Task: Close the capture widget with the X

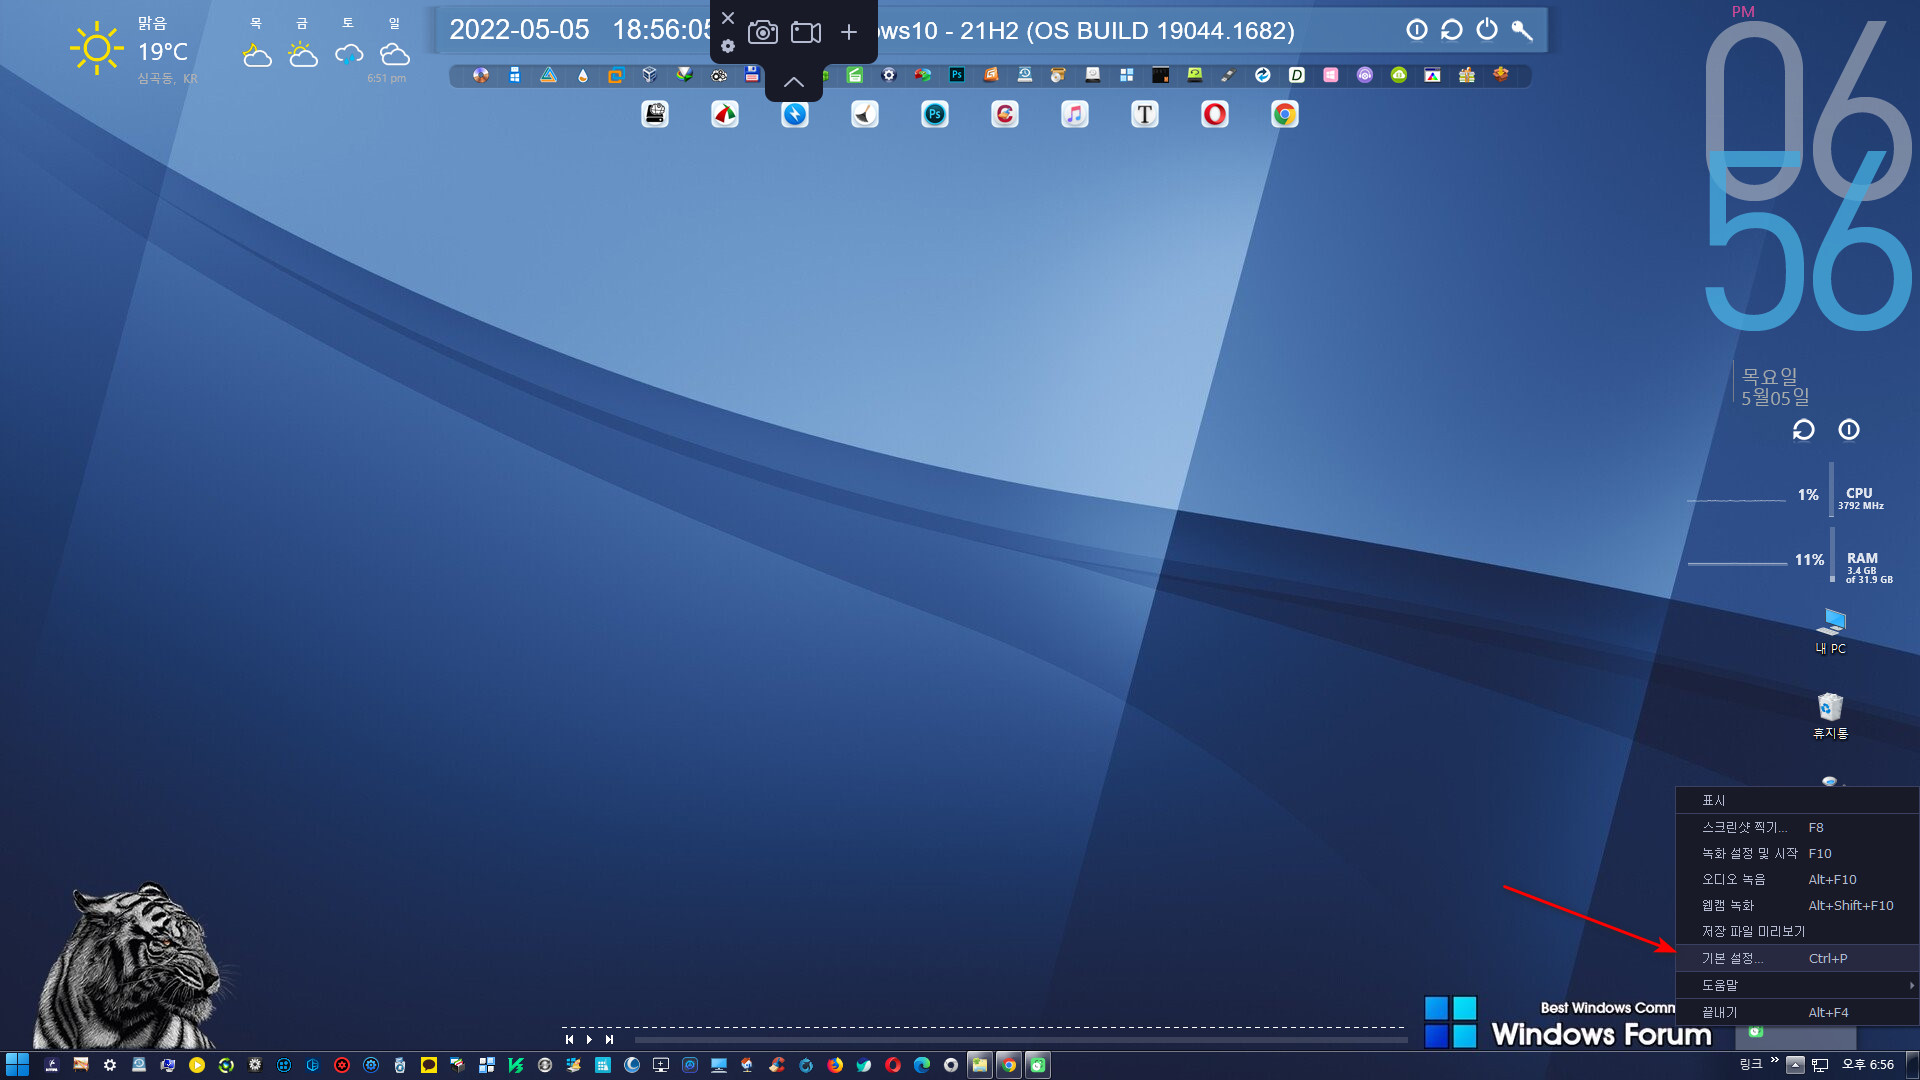Action: 728,18
